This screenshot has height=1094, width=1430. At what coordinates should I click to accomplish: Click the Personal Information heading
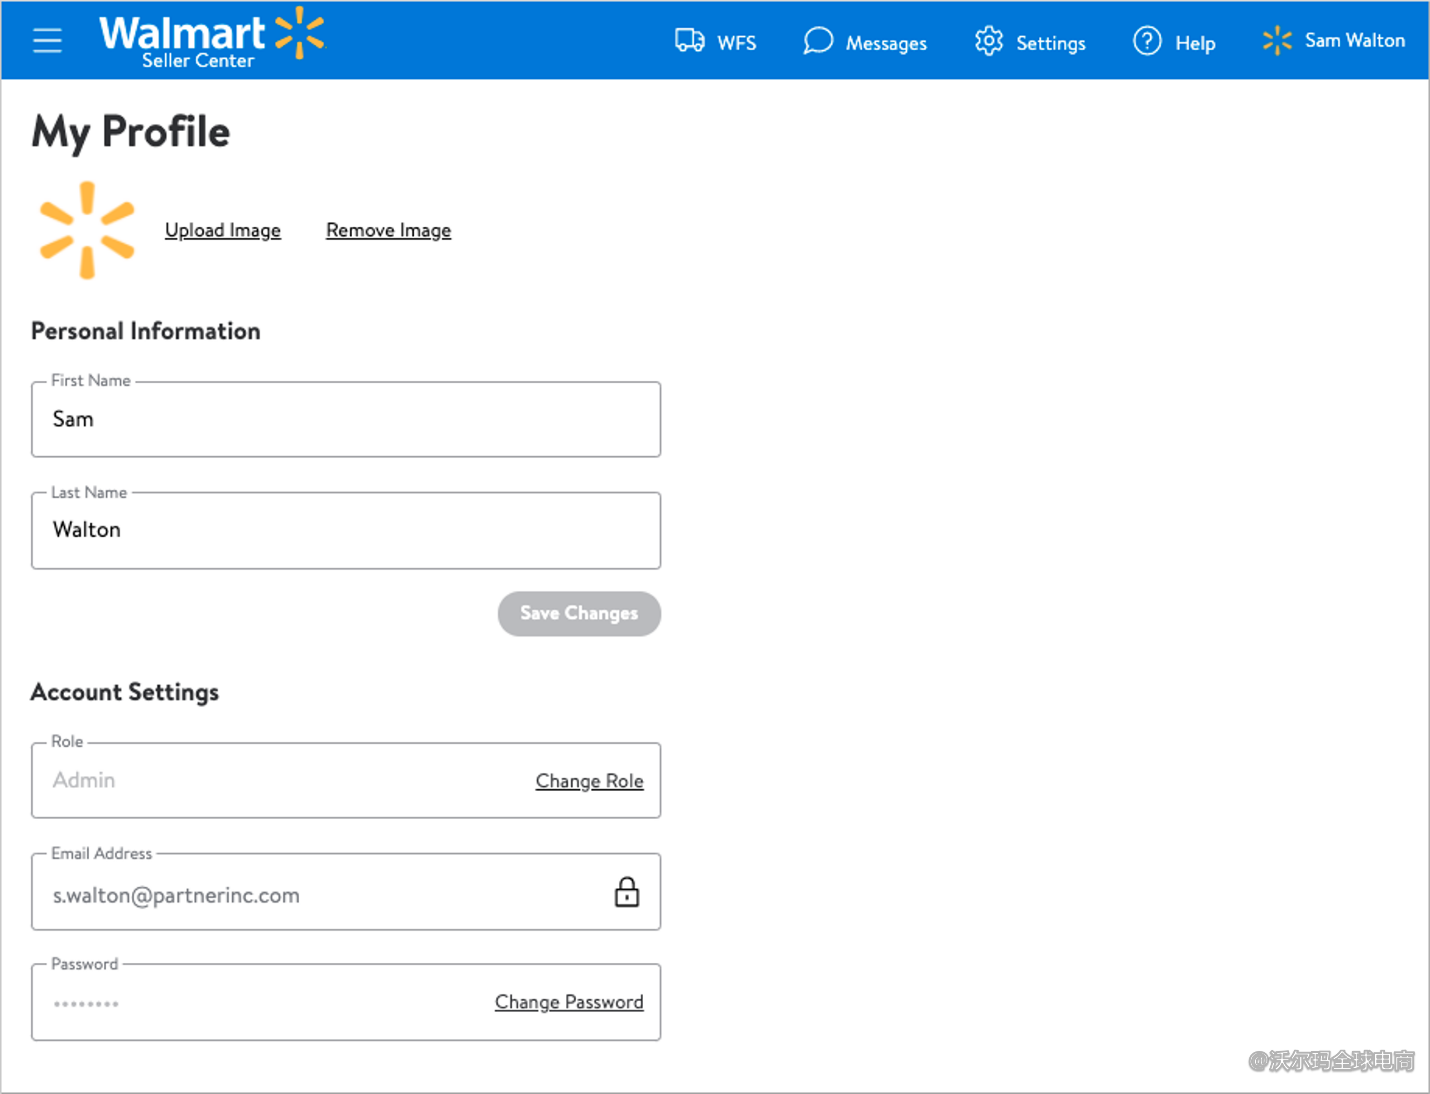pos(146,331)
